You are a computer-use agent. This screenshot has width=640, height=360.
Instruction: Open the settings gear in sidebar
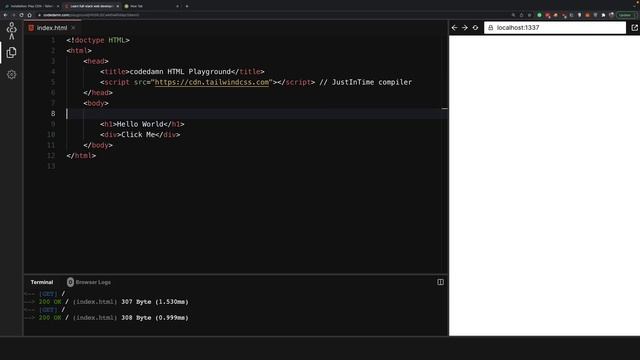(x=11, y=75)
